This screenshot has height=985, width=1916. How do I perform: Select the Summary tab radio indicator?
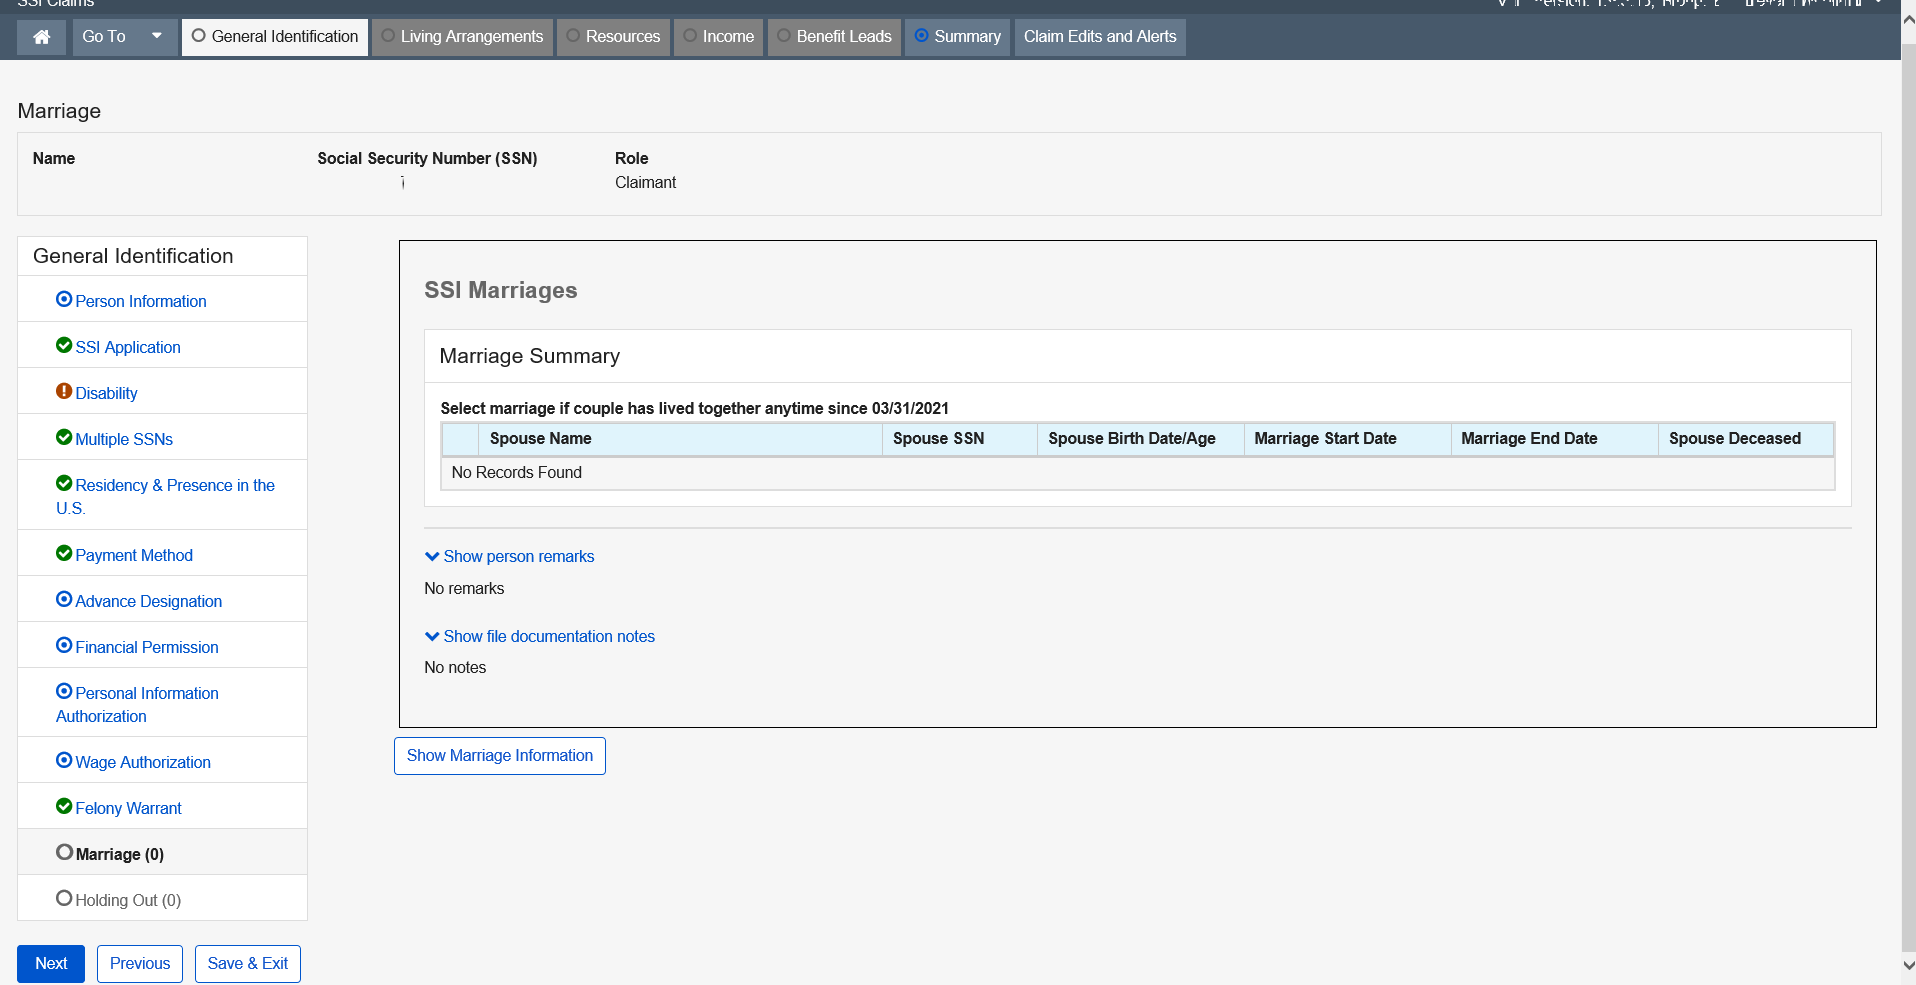coord(922,36)
